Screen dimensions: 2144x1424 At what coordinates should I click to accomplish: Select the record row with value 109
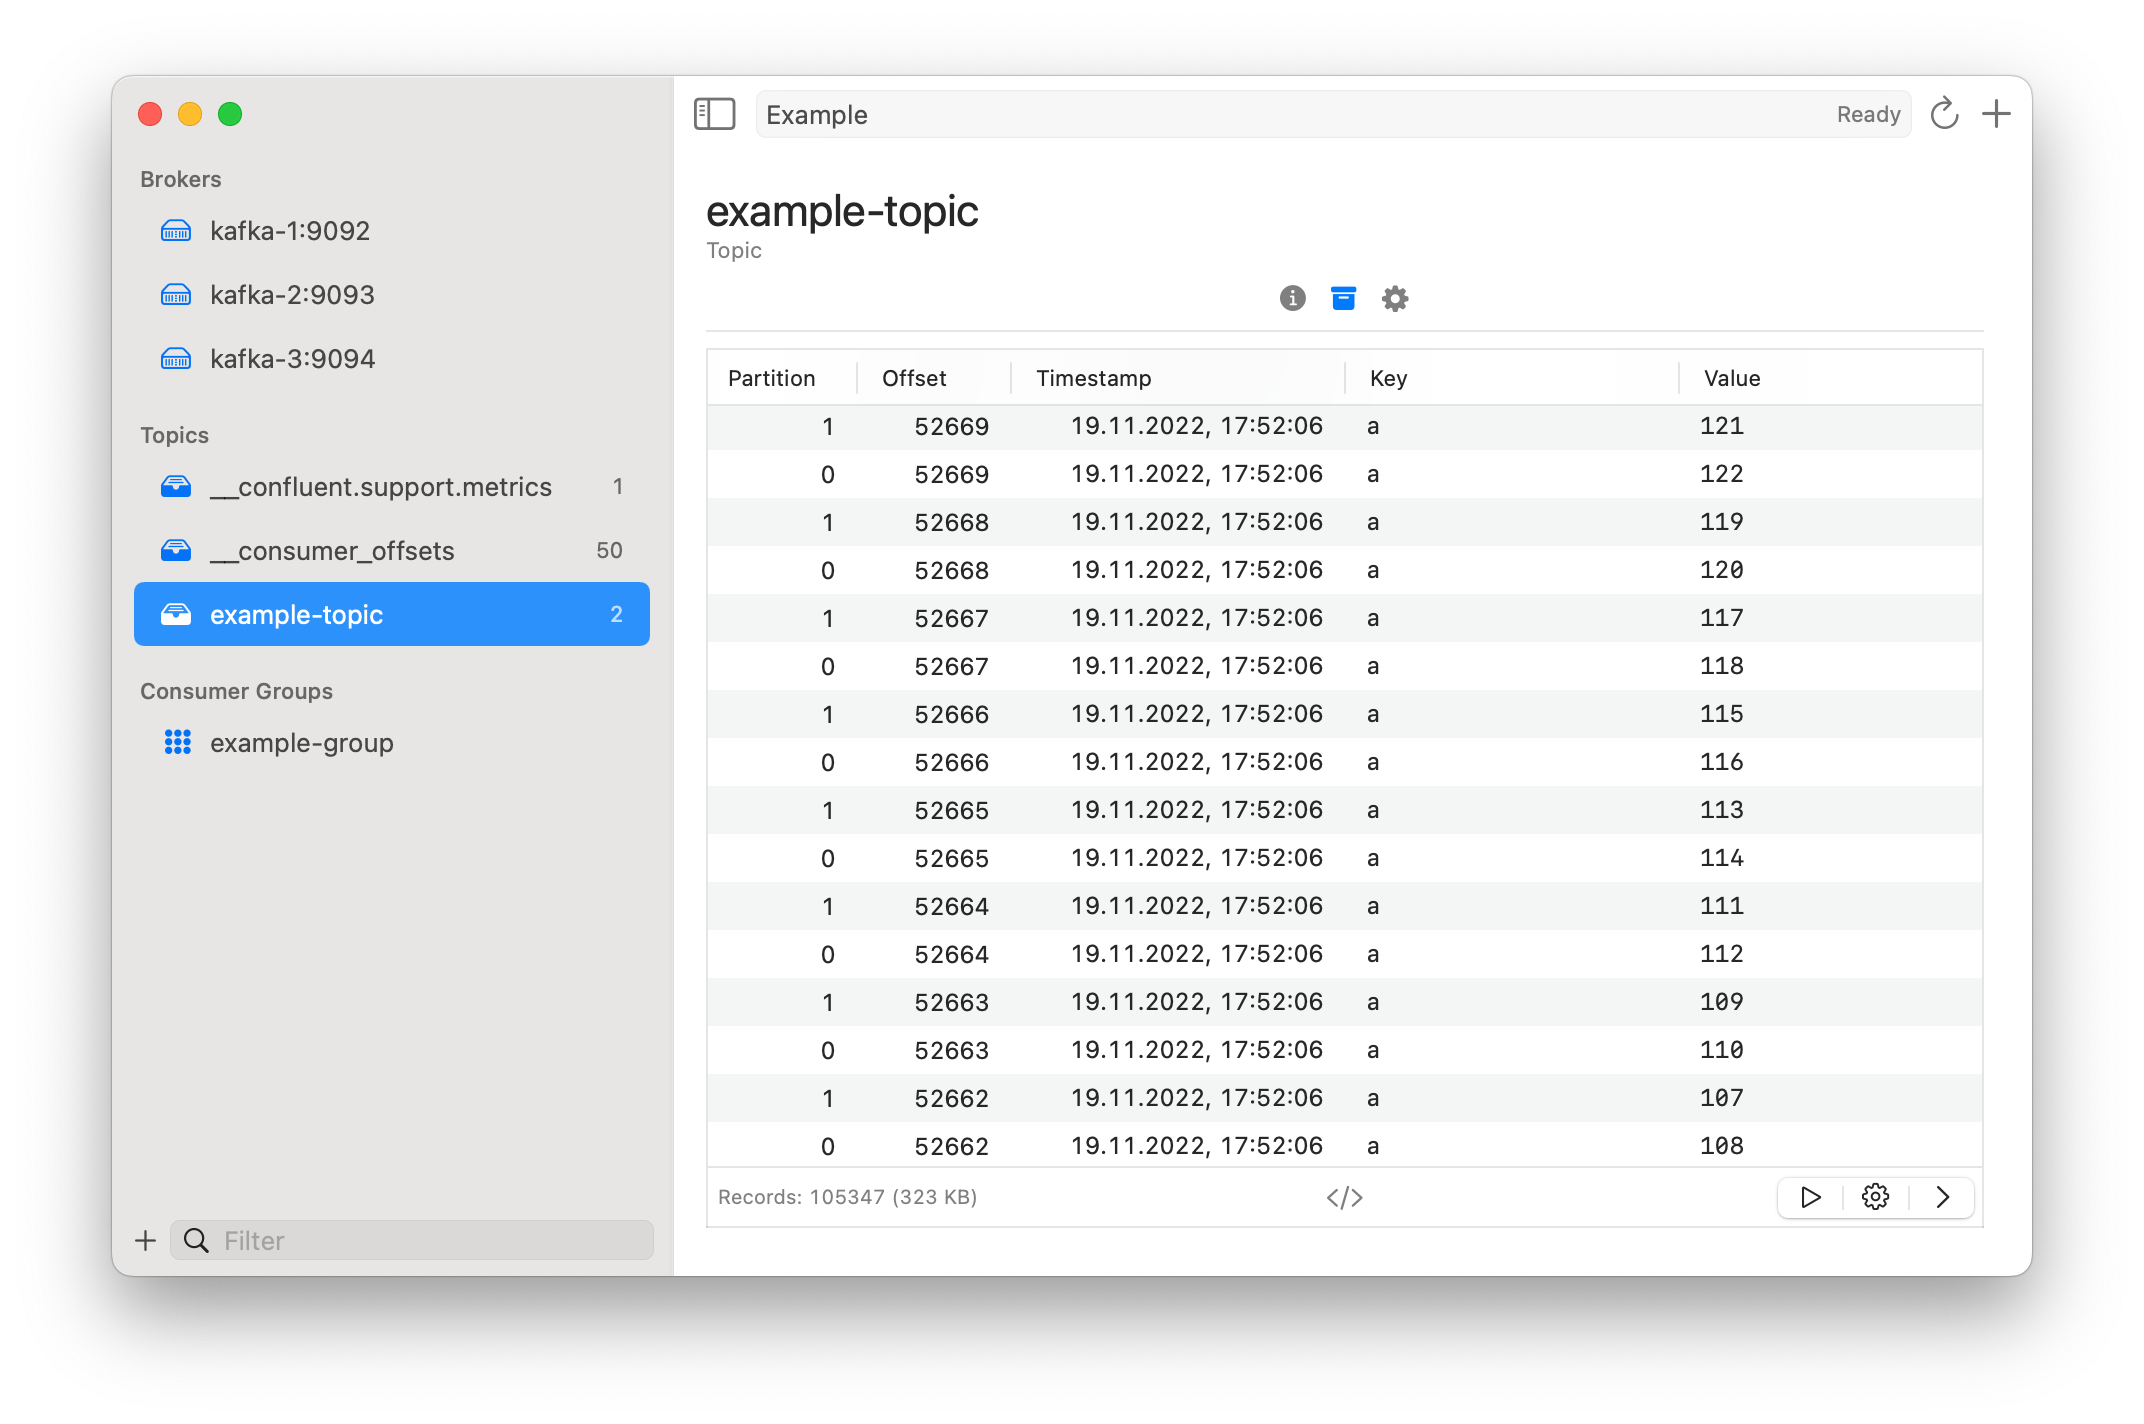pos(1344,1002)
